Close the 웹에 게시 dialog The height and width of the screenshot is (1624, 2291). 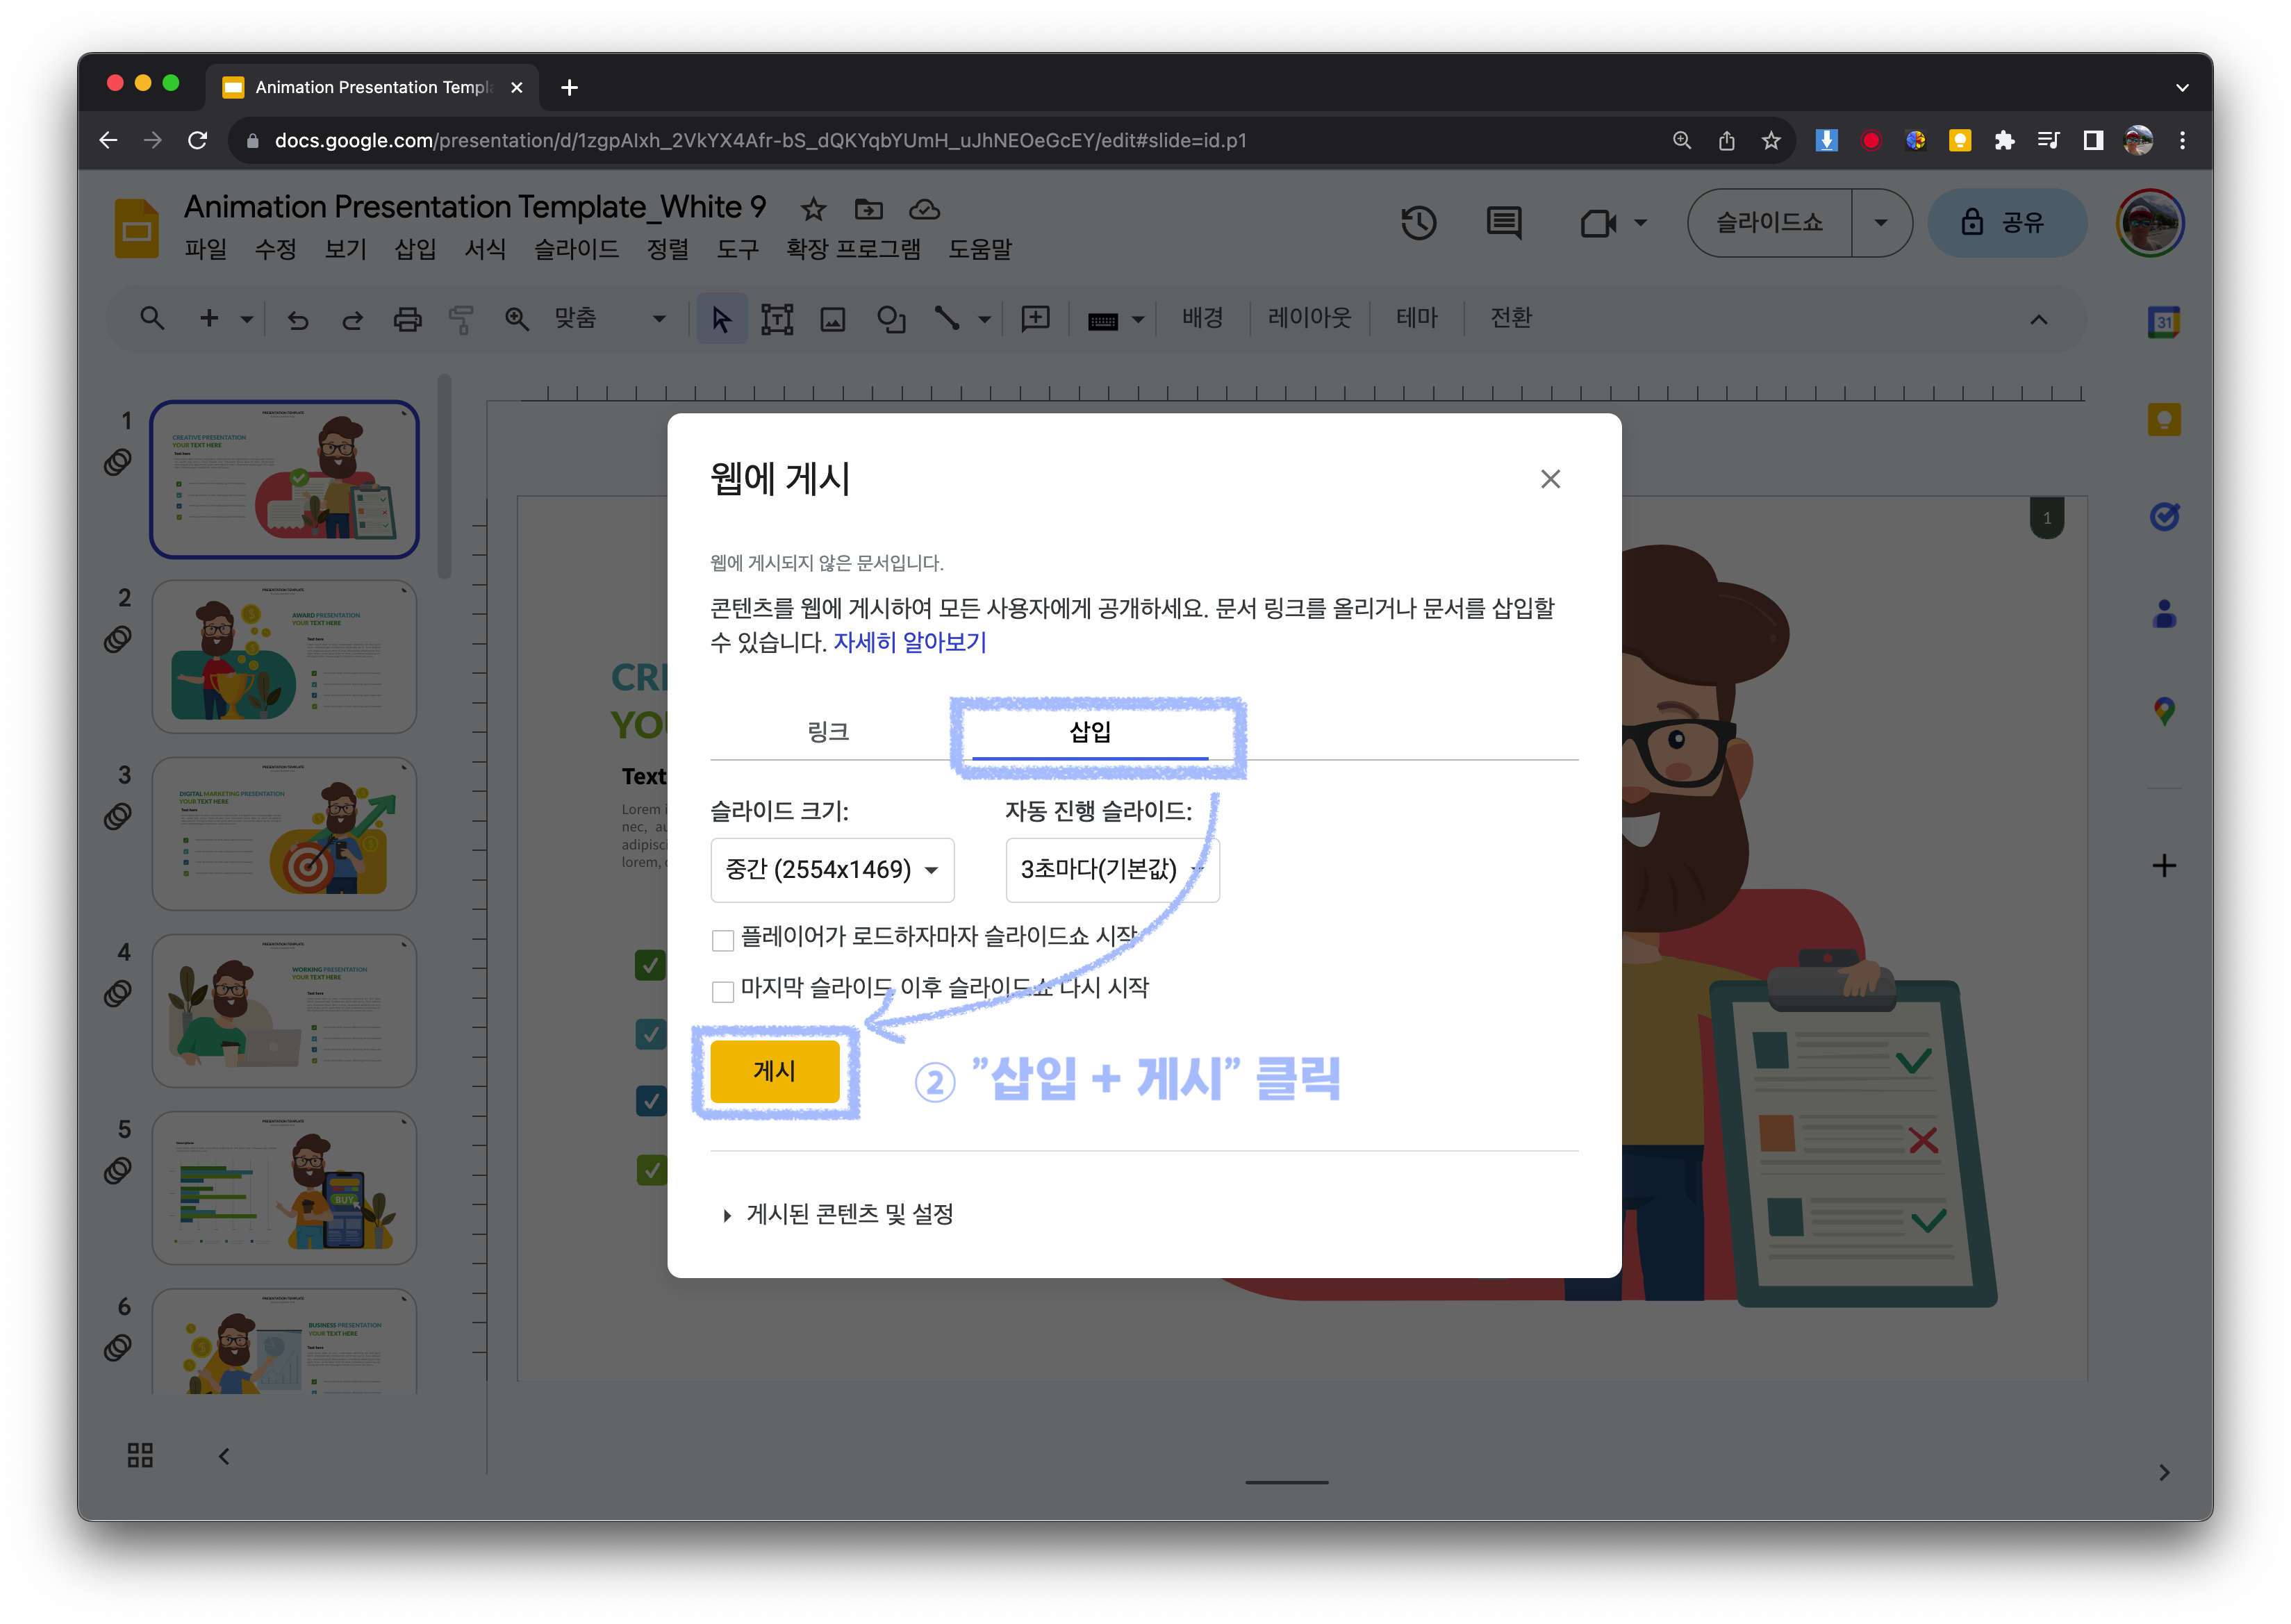click(x=1550, y=479)
